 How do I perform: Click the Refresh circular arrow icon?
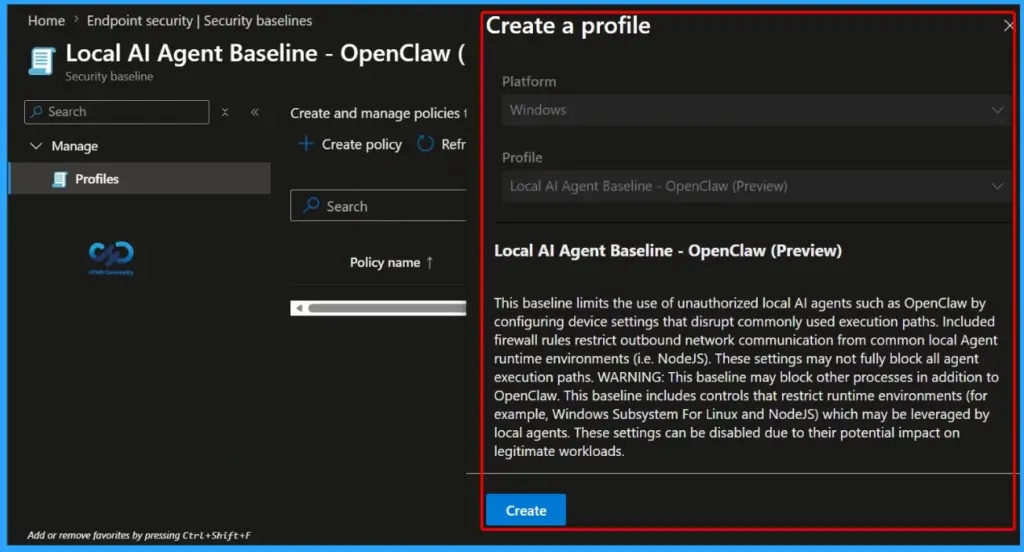(425, 144)
